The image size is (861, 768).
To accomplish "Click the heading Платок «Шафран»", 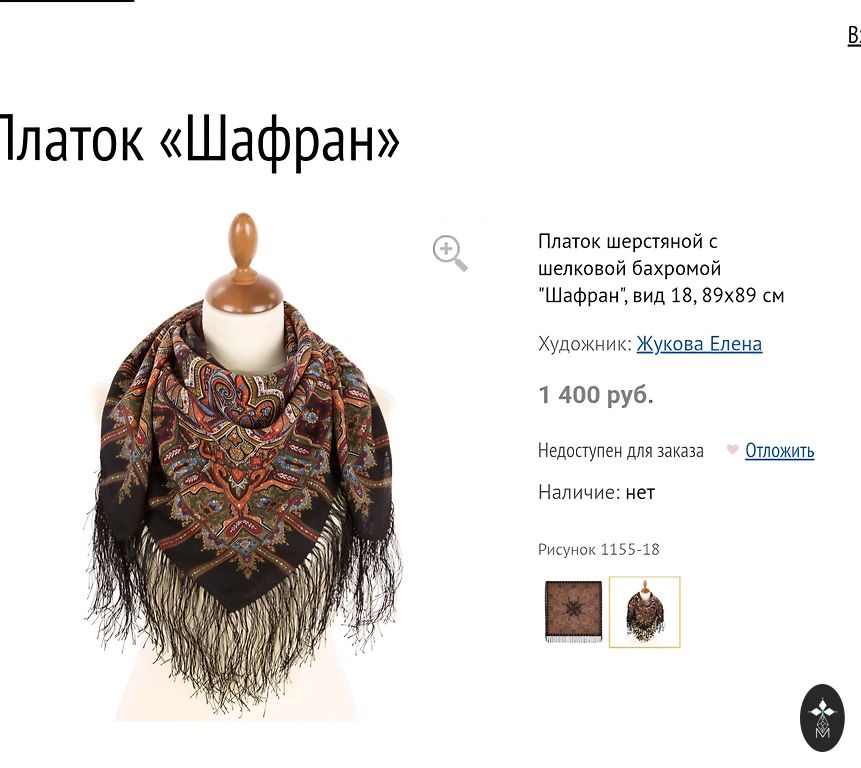I will pos(199,140).
